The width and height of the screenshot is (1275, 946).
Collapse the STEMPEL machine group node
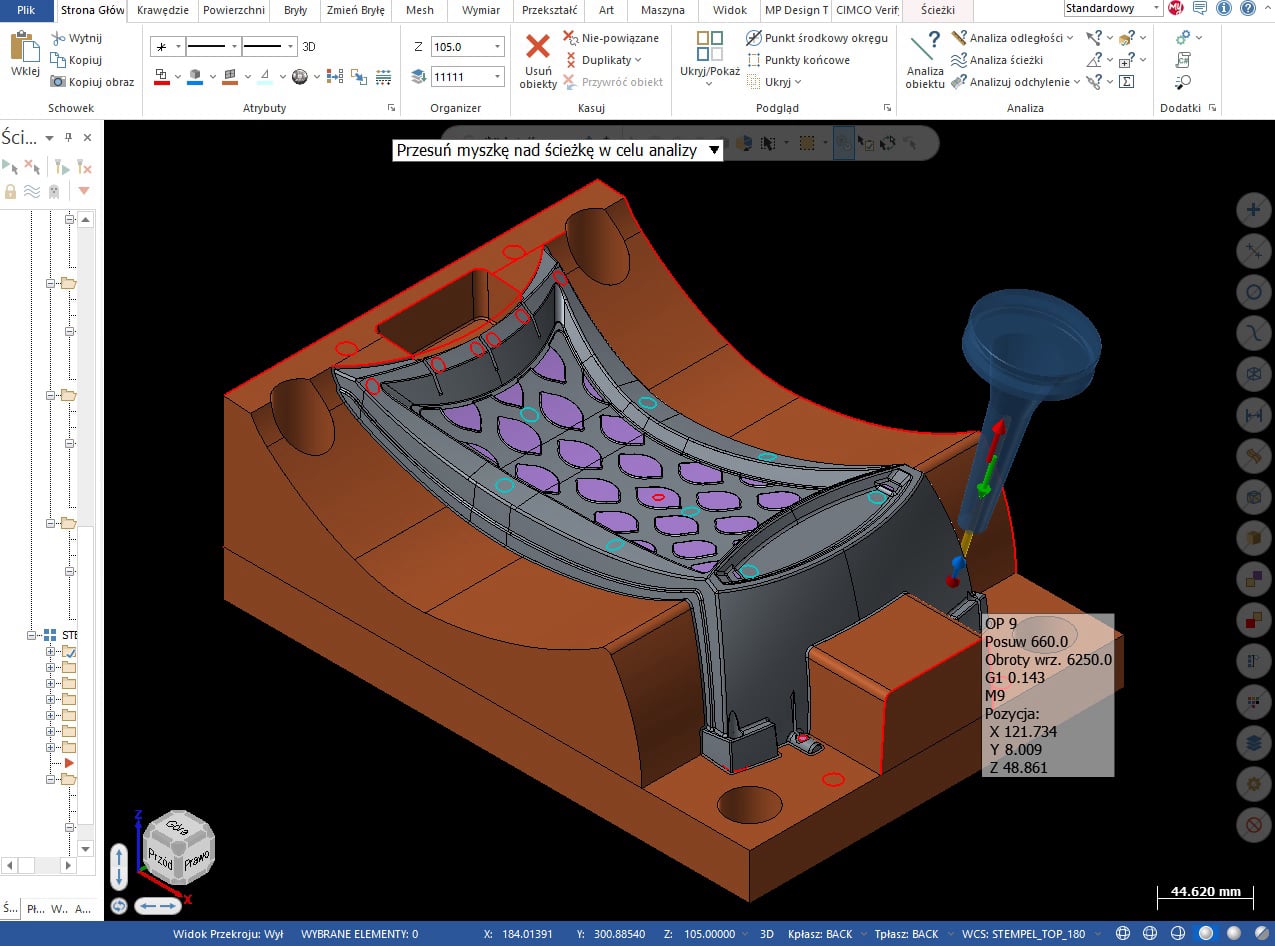pos(33,635)
